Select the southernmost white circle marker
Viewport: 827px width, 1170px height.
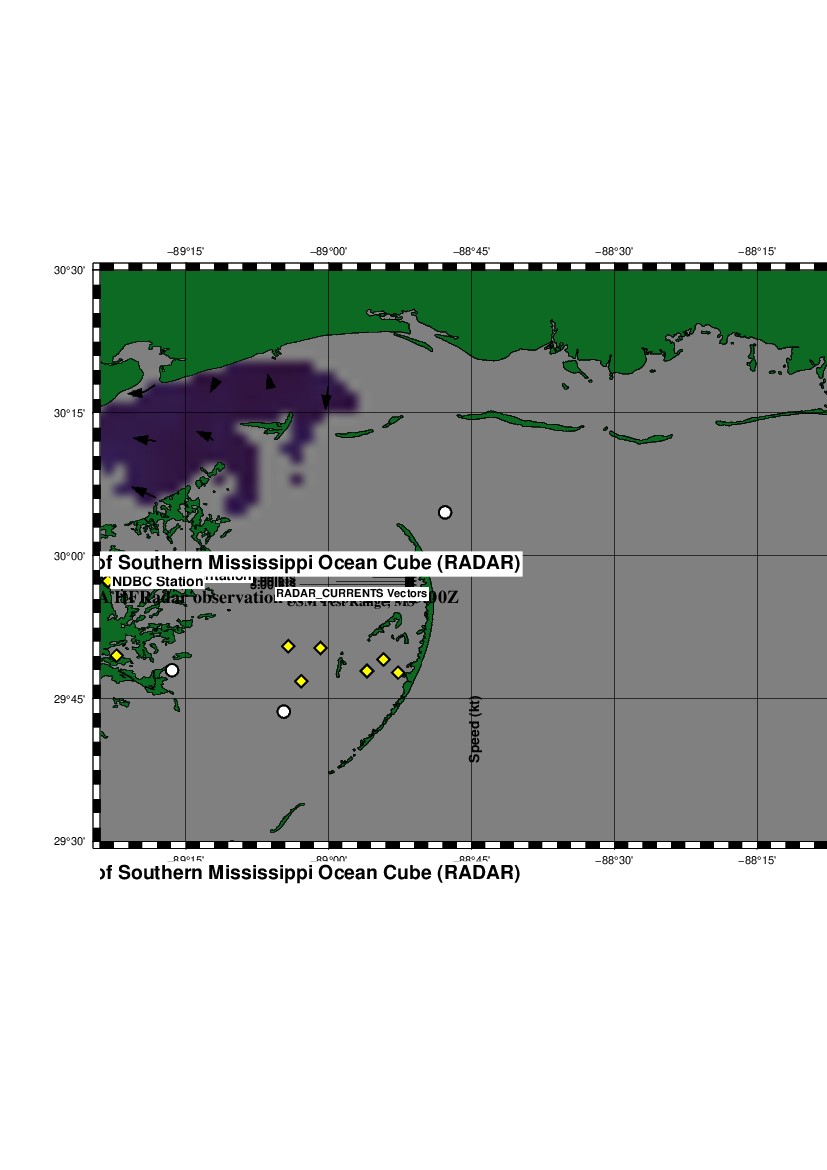pyautogui.click(x=284, y=712)
